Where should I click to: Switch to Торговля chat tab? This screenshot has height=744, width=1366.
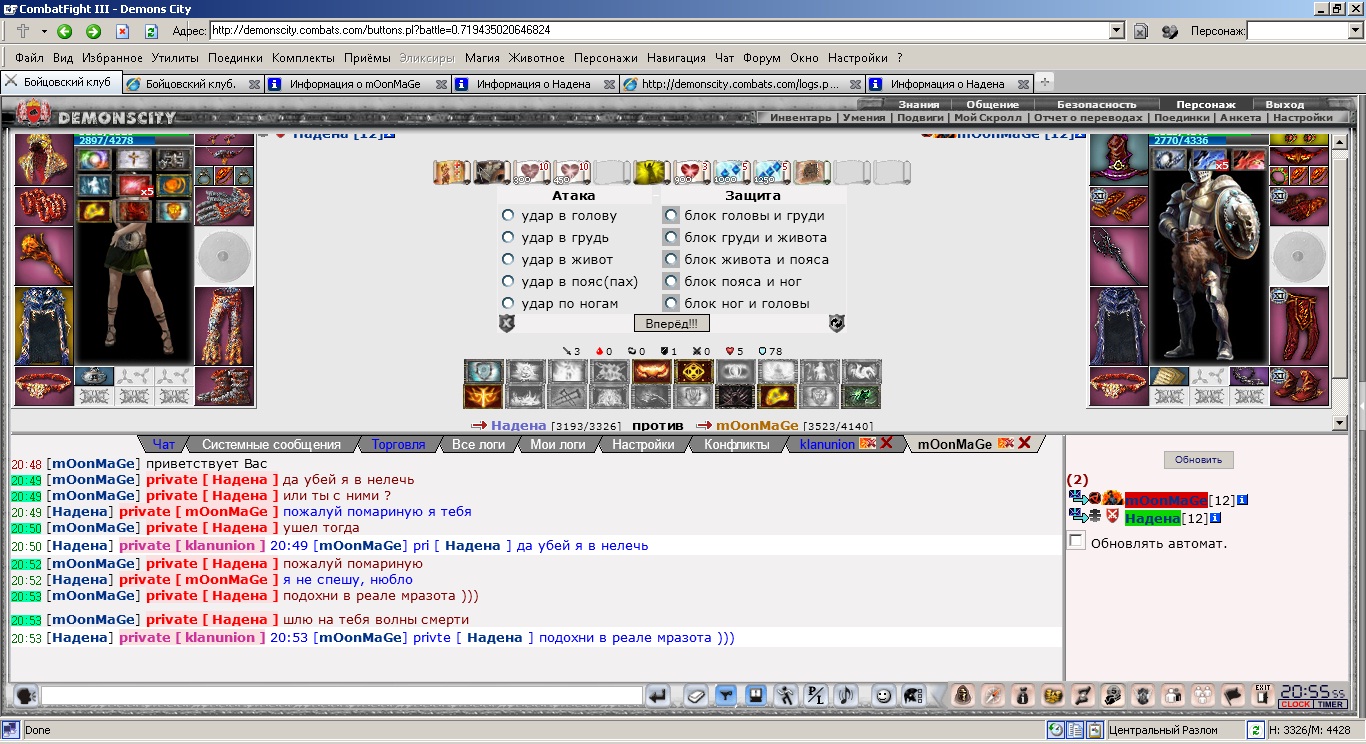coord(398,444)
